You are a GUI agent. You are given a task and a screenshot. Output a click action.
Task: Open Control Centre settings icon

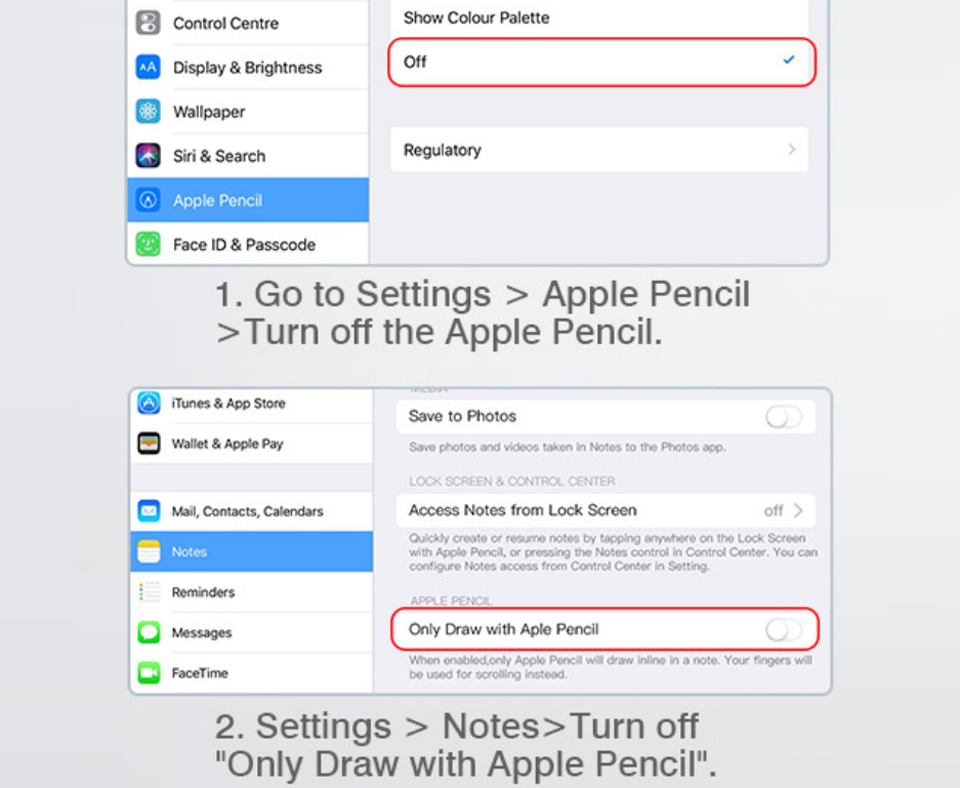click(x=148, y=23)
